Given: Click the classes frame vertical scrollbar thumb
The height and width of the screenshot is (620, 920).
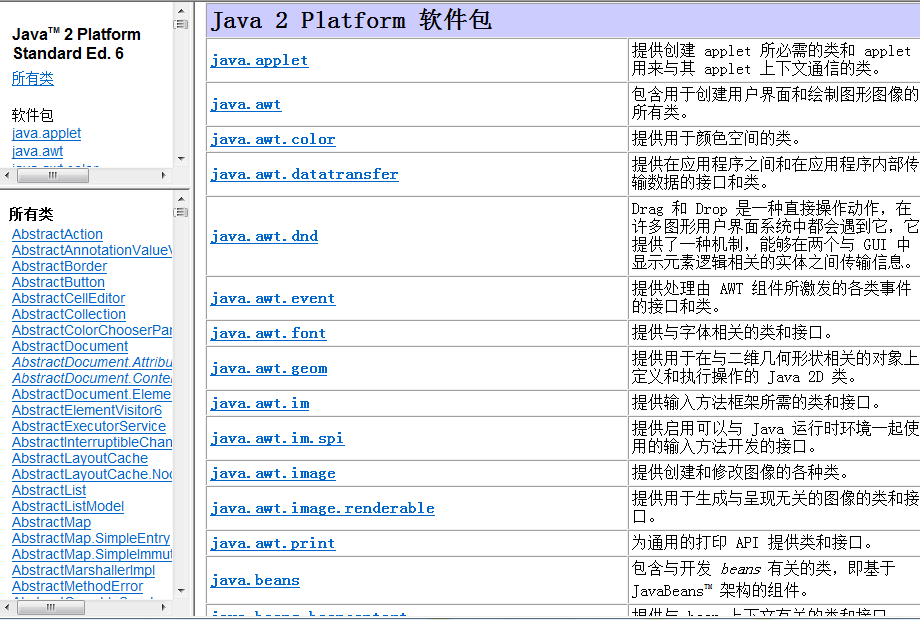Looking at the screenshot, I should tap(181, 212).
